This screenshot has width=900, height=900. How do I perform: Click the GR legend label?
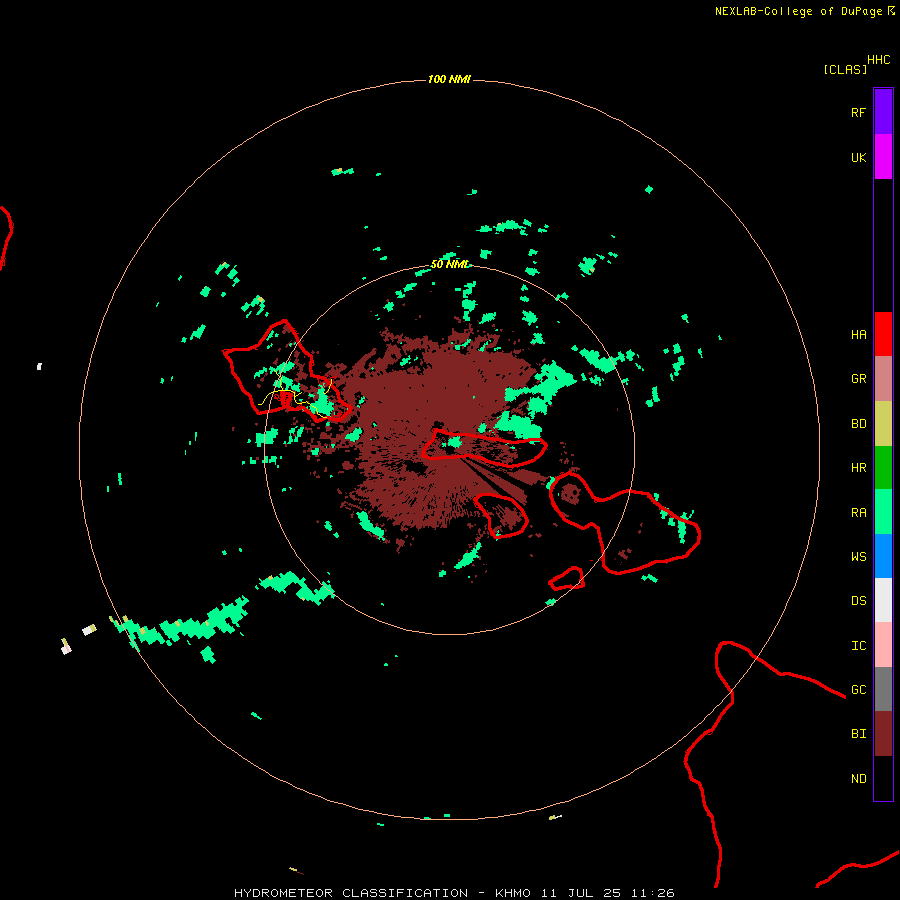click(858, 379)
